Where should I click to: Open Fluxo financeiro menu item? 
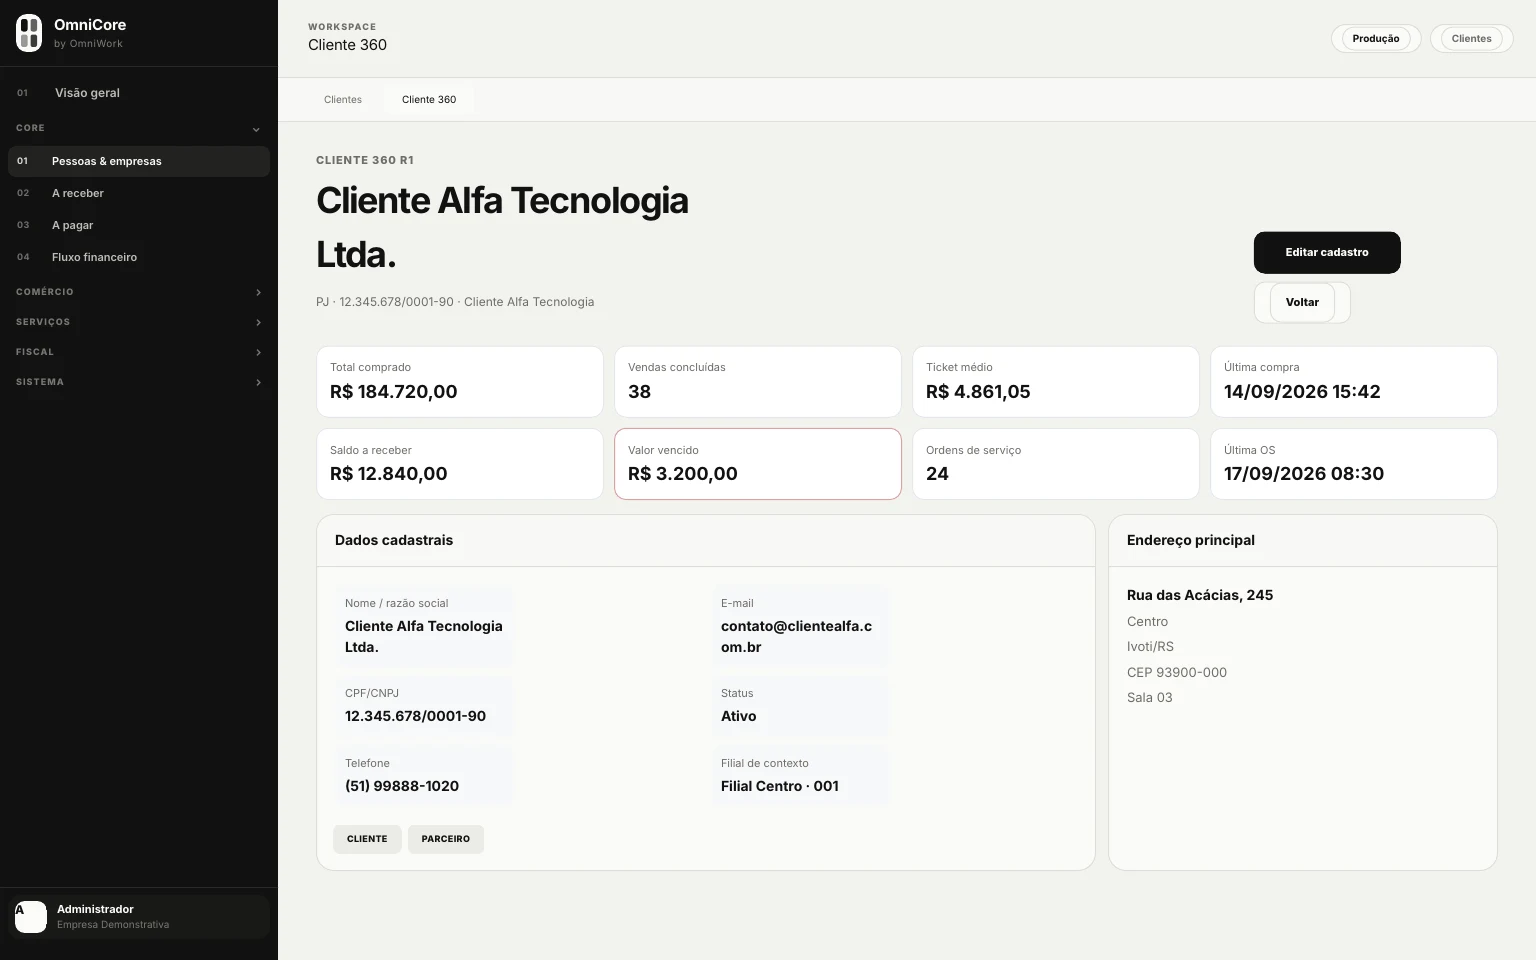[x=138, y=257]
